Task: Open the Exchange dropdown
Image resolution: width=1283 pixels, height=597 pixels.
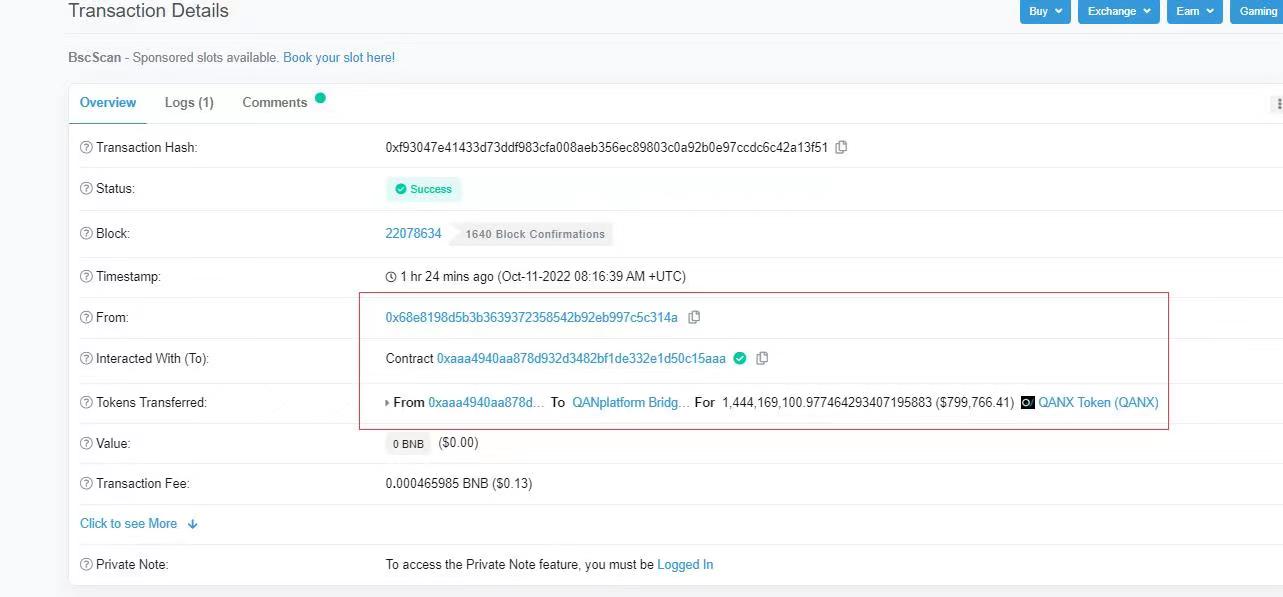Action: pyautogui.click(x=1117, y=11)
